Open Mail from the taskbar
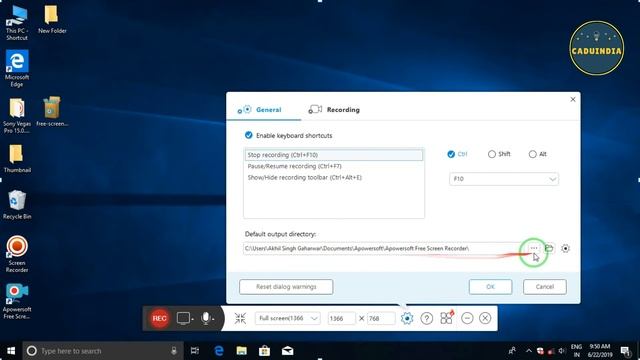Screen dimensions: 640x360 coord(287,351)
